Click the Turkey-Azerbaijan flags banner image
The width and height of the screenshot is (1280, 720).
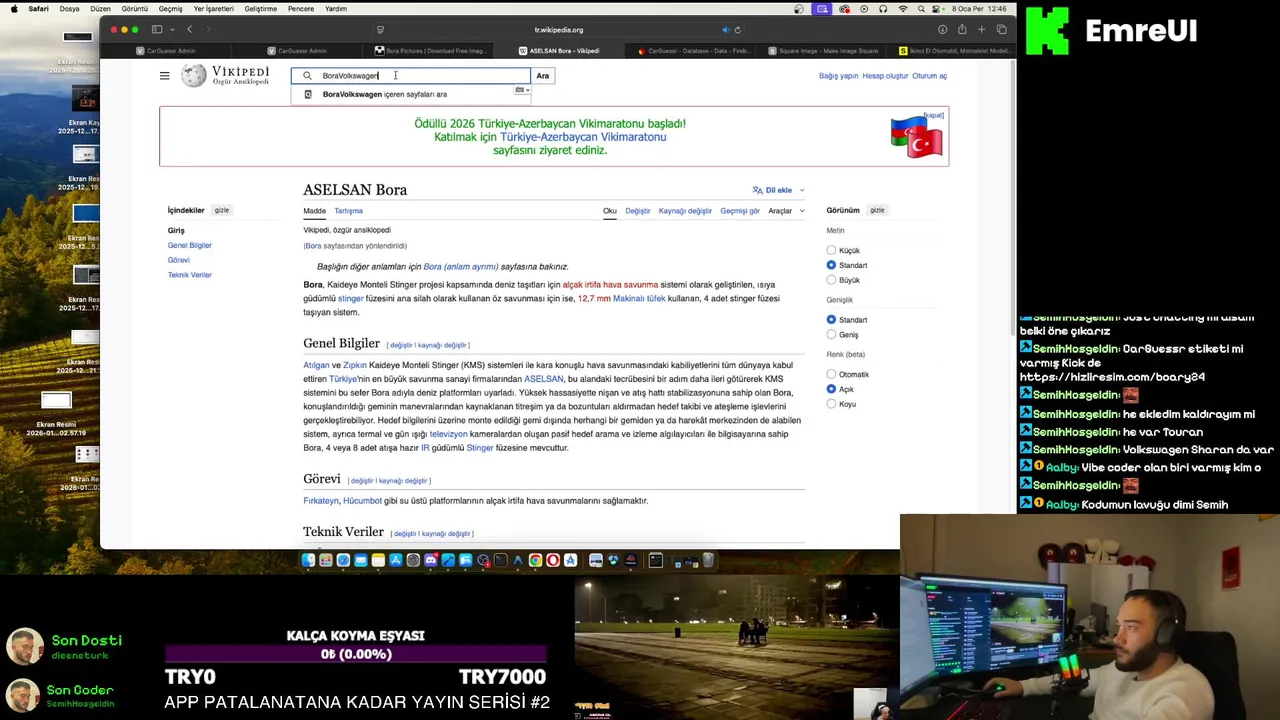click(917, 138)
